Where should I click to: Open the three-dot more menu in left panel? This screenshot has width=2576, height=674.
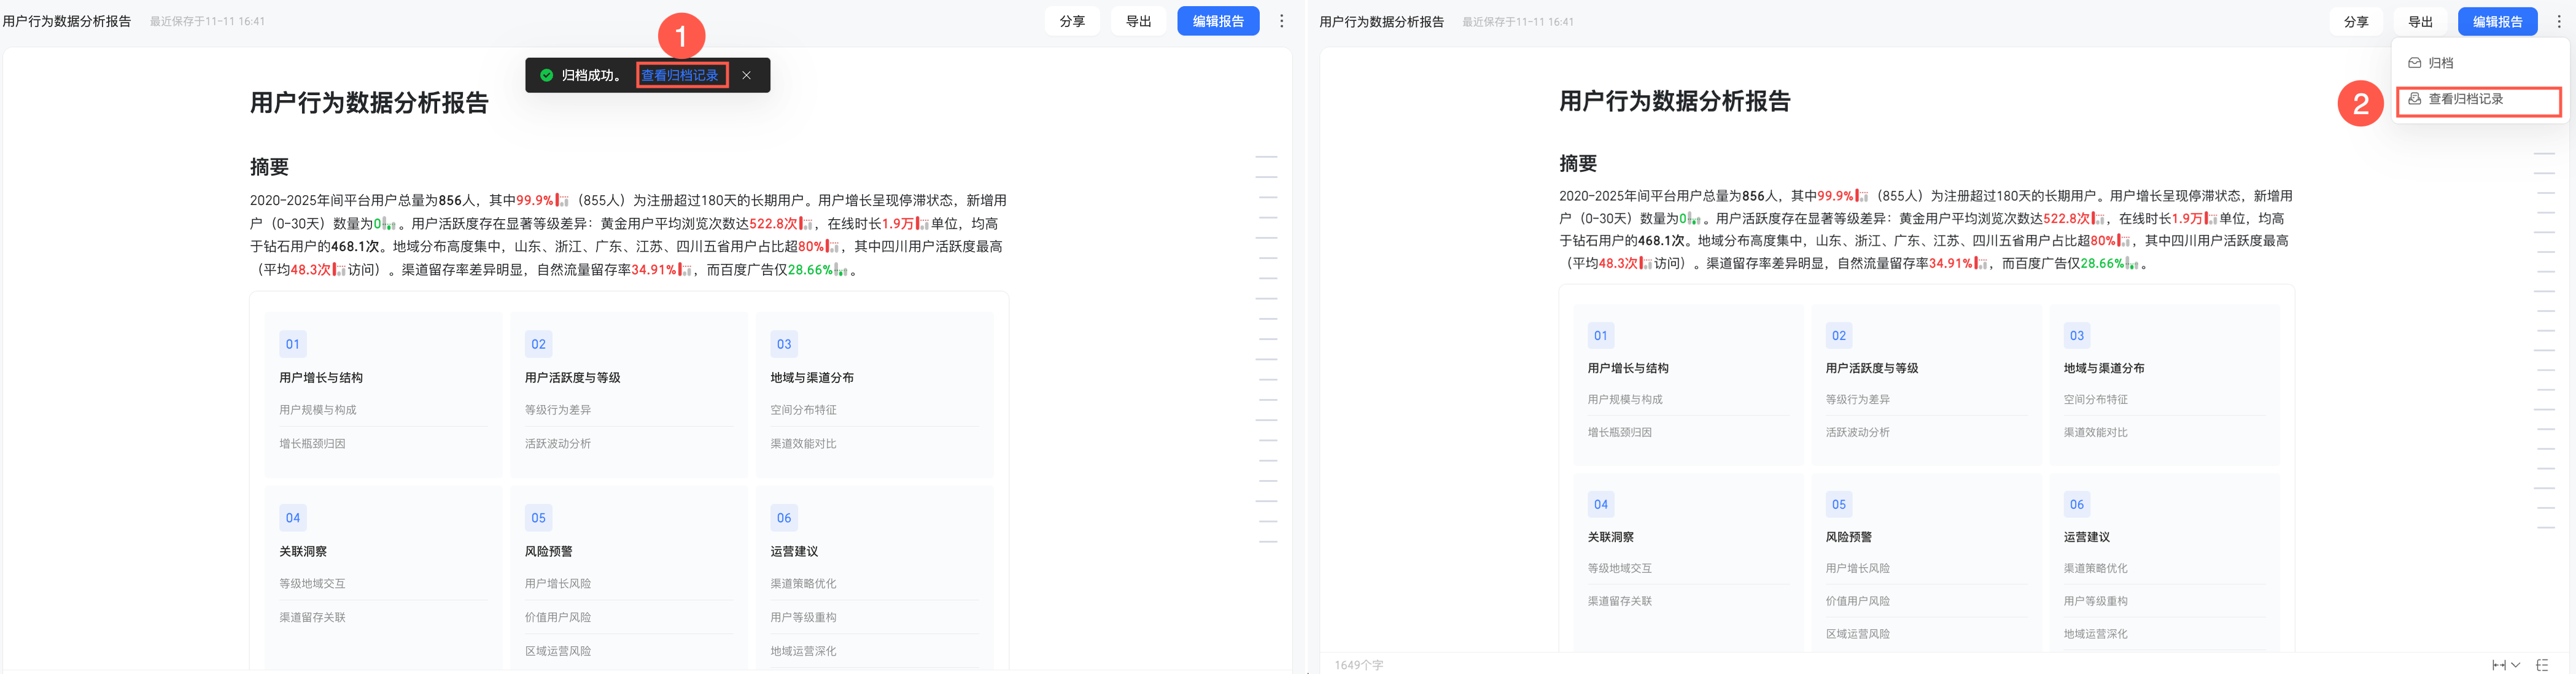tap(1281, 21)
